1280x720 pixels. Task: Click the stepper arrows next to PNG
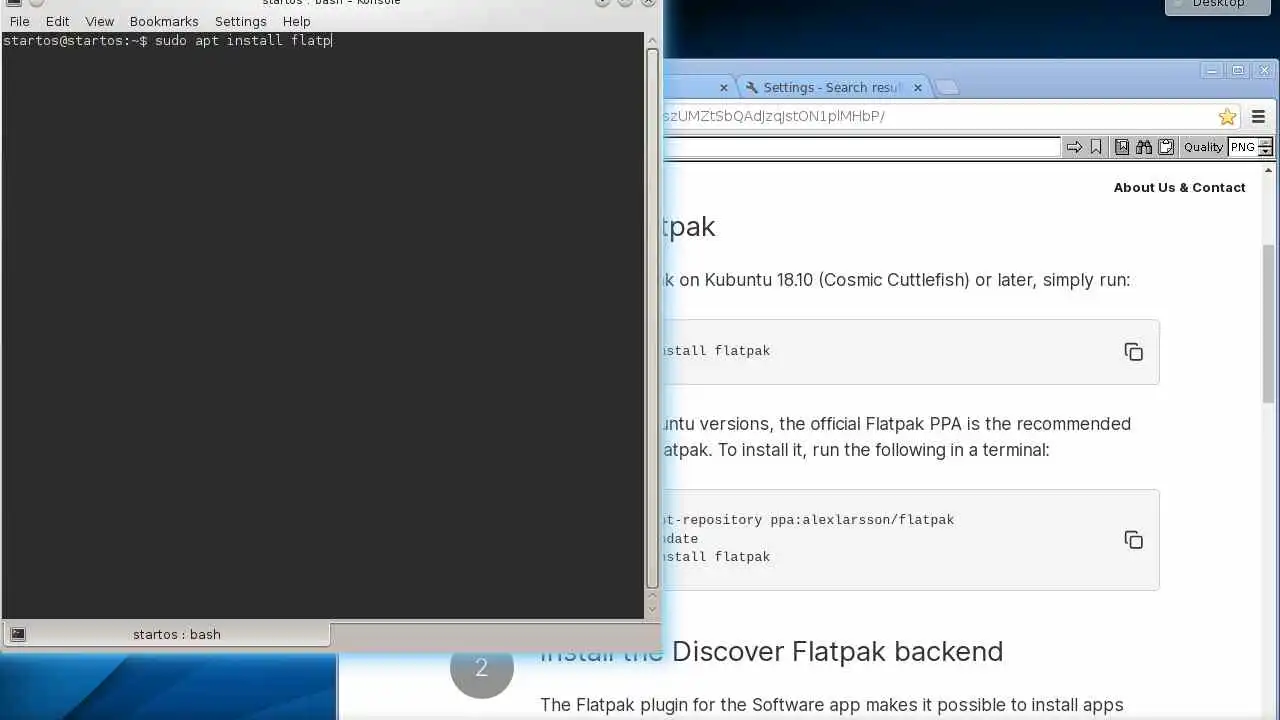tap(1265, 147)
